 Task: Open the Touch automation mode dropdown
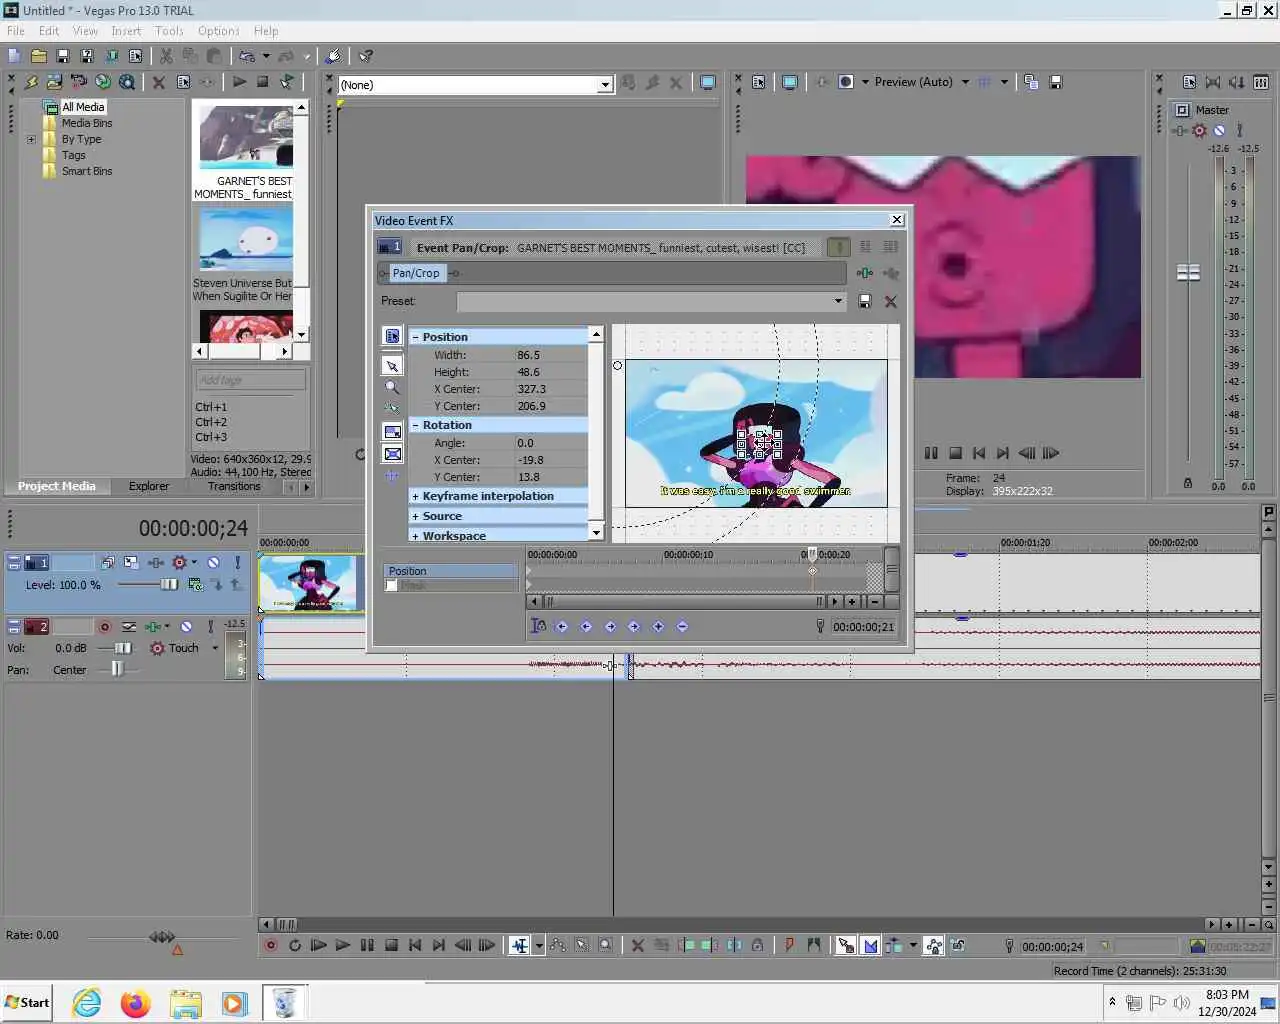215,648
